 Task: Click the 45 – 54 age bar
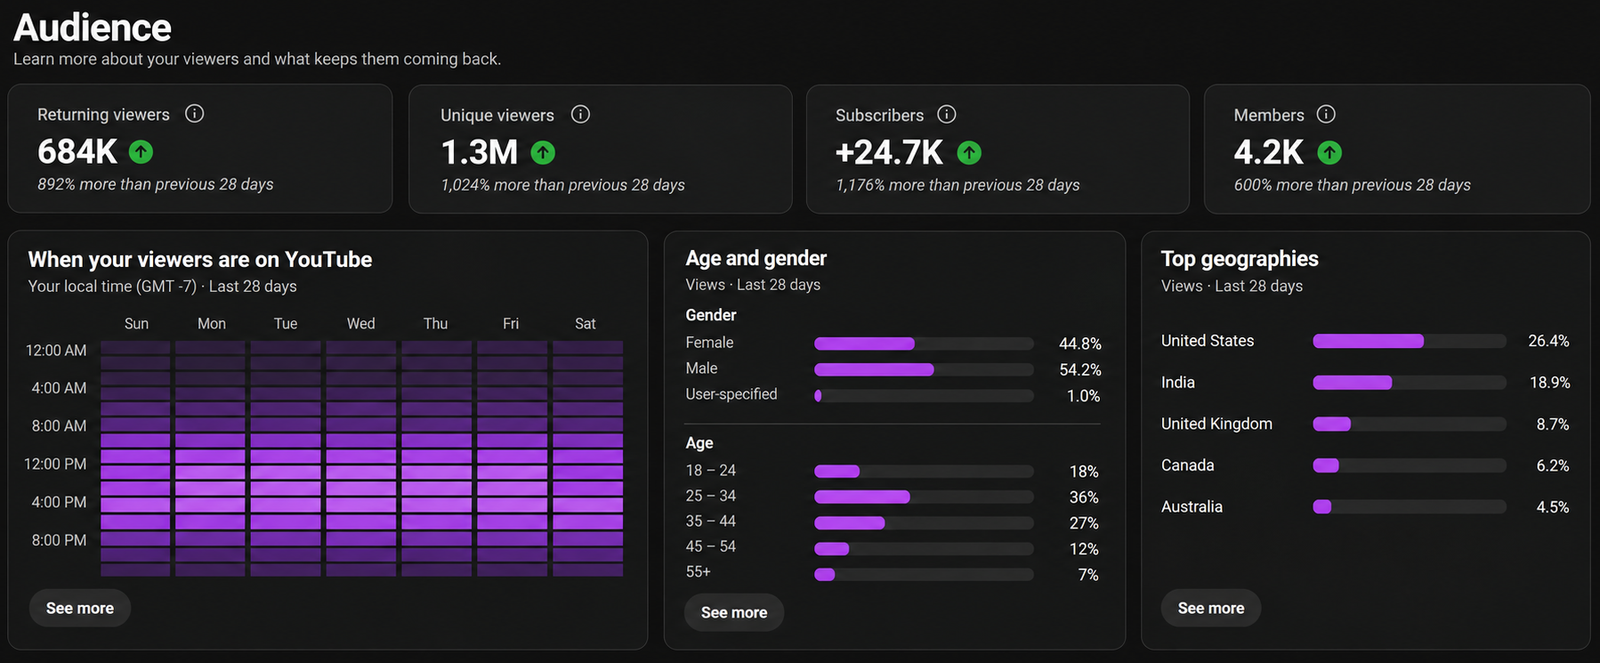click(x=924, y=548)
